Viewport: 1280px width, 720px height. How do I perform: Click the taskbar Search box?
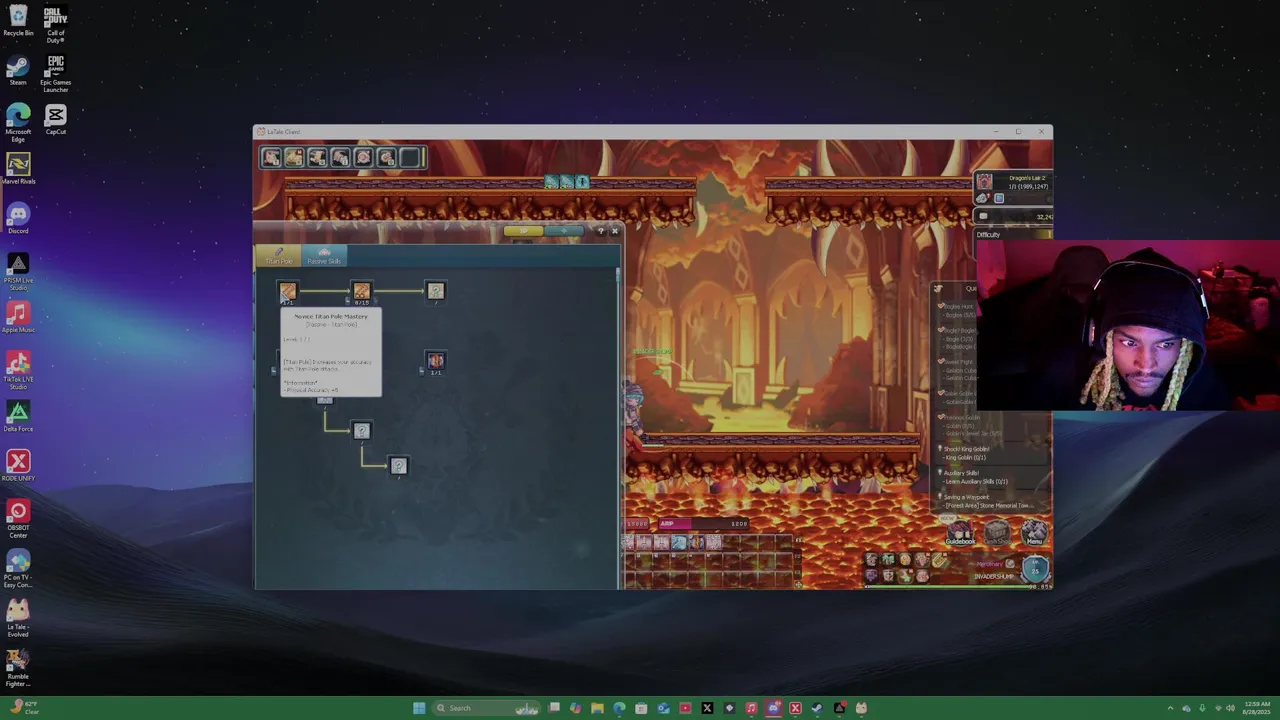click(x=487, y=708)
